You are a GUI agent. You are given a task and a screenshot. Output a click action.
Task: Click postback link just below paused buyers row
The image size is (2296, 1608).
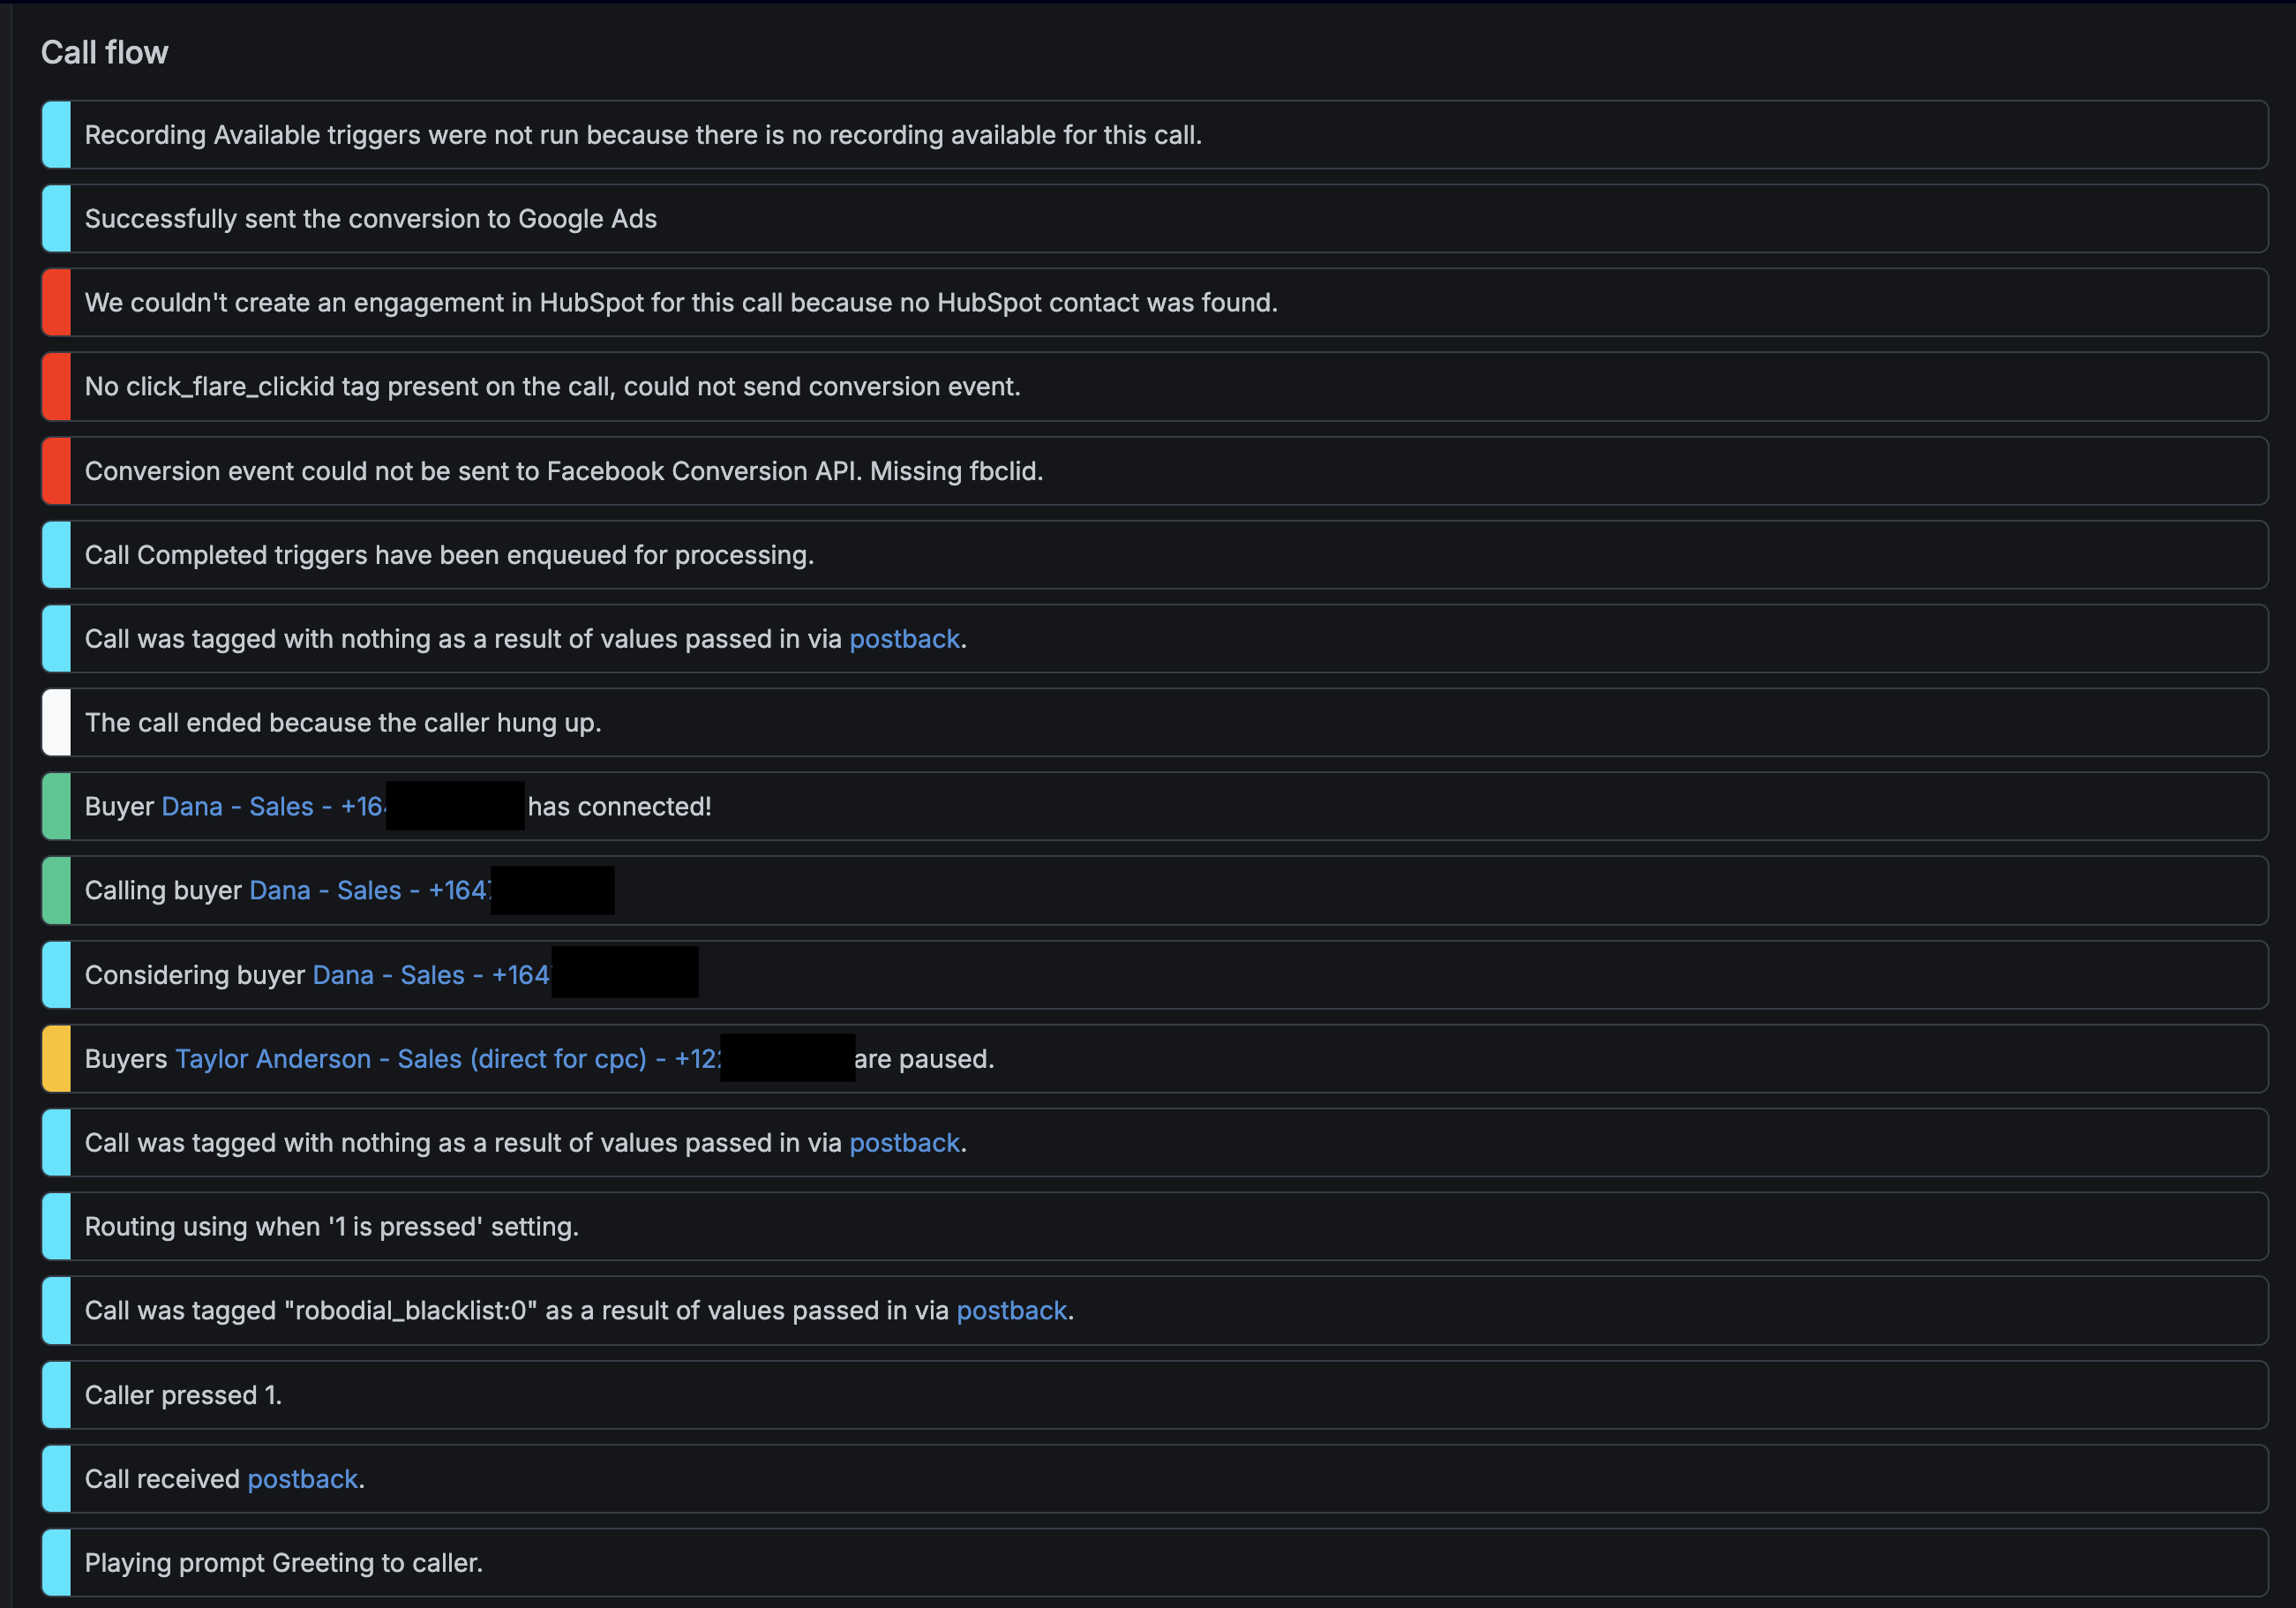(904, 1142)
